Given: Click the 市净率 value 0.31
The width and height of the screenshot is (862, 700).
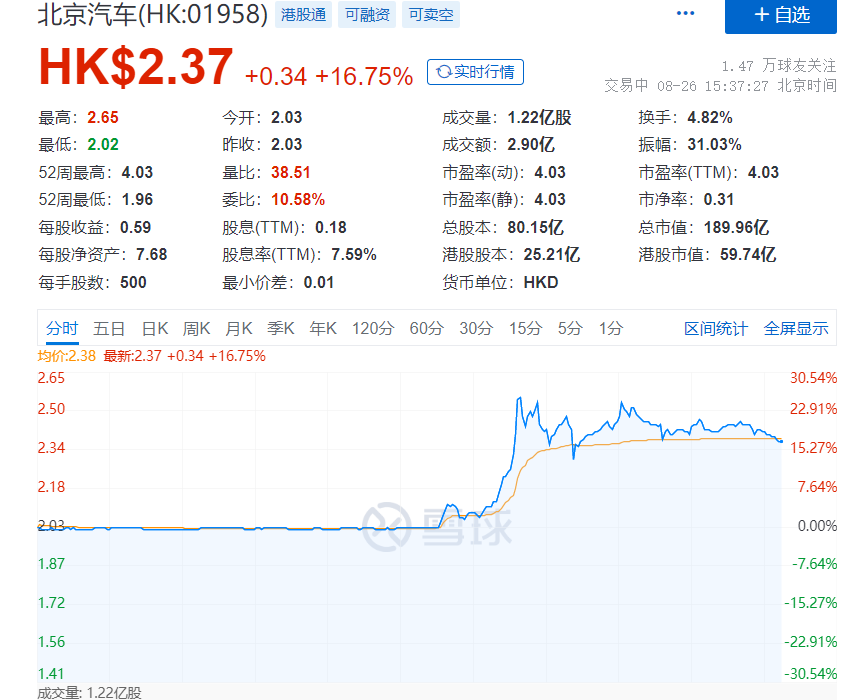Looking at the screenshot, I should coord(719,199).
